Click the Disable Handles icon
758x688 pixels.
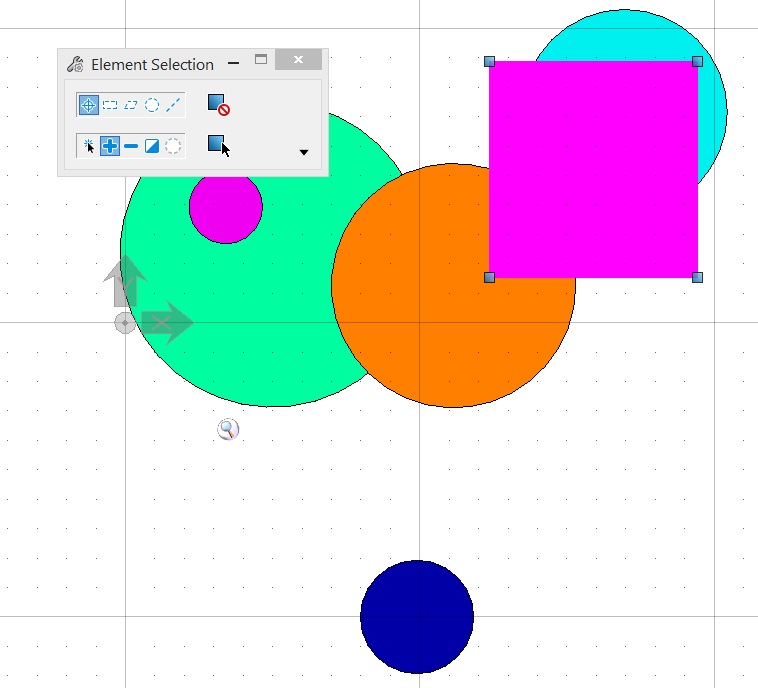coord(219,105)
